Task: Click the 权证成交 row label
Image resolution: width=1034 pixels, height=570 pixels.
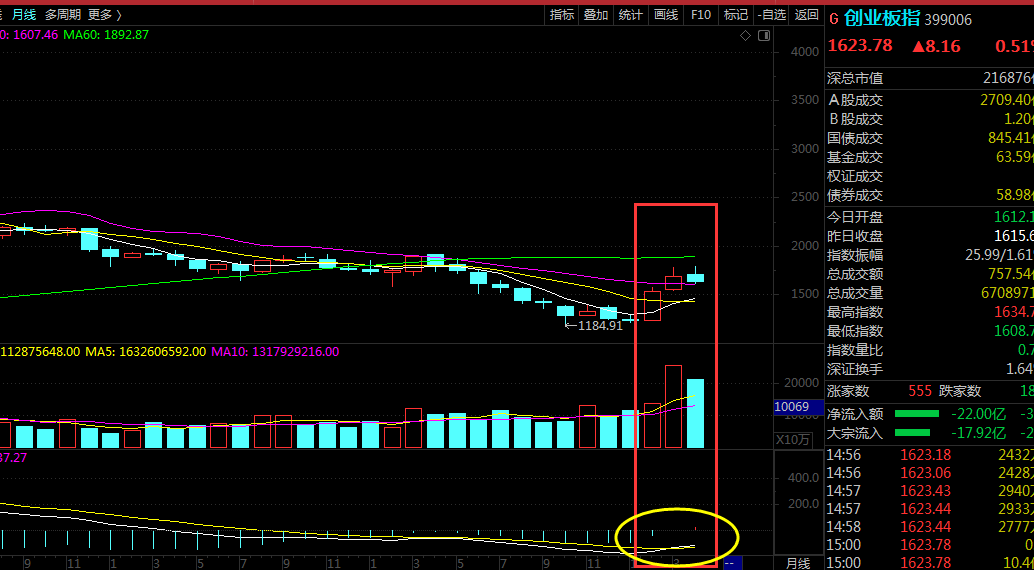Action: (855, 176)
